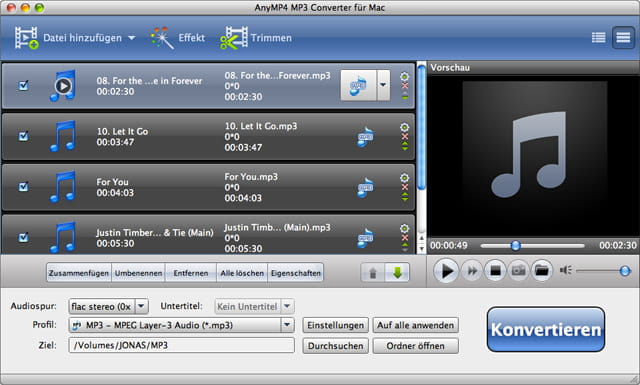The image size is (640, 385).
Task: Click the preview seek slider handle
Action: click(516, 245)
